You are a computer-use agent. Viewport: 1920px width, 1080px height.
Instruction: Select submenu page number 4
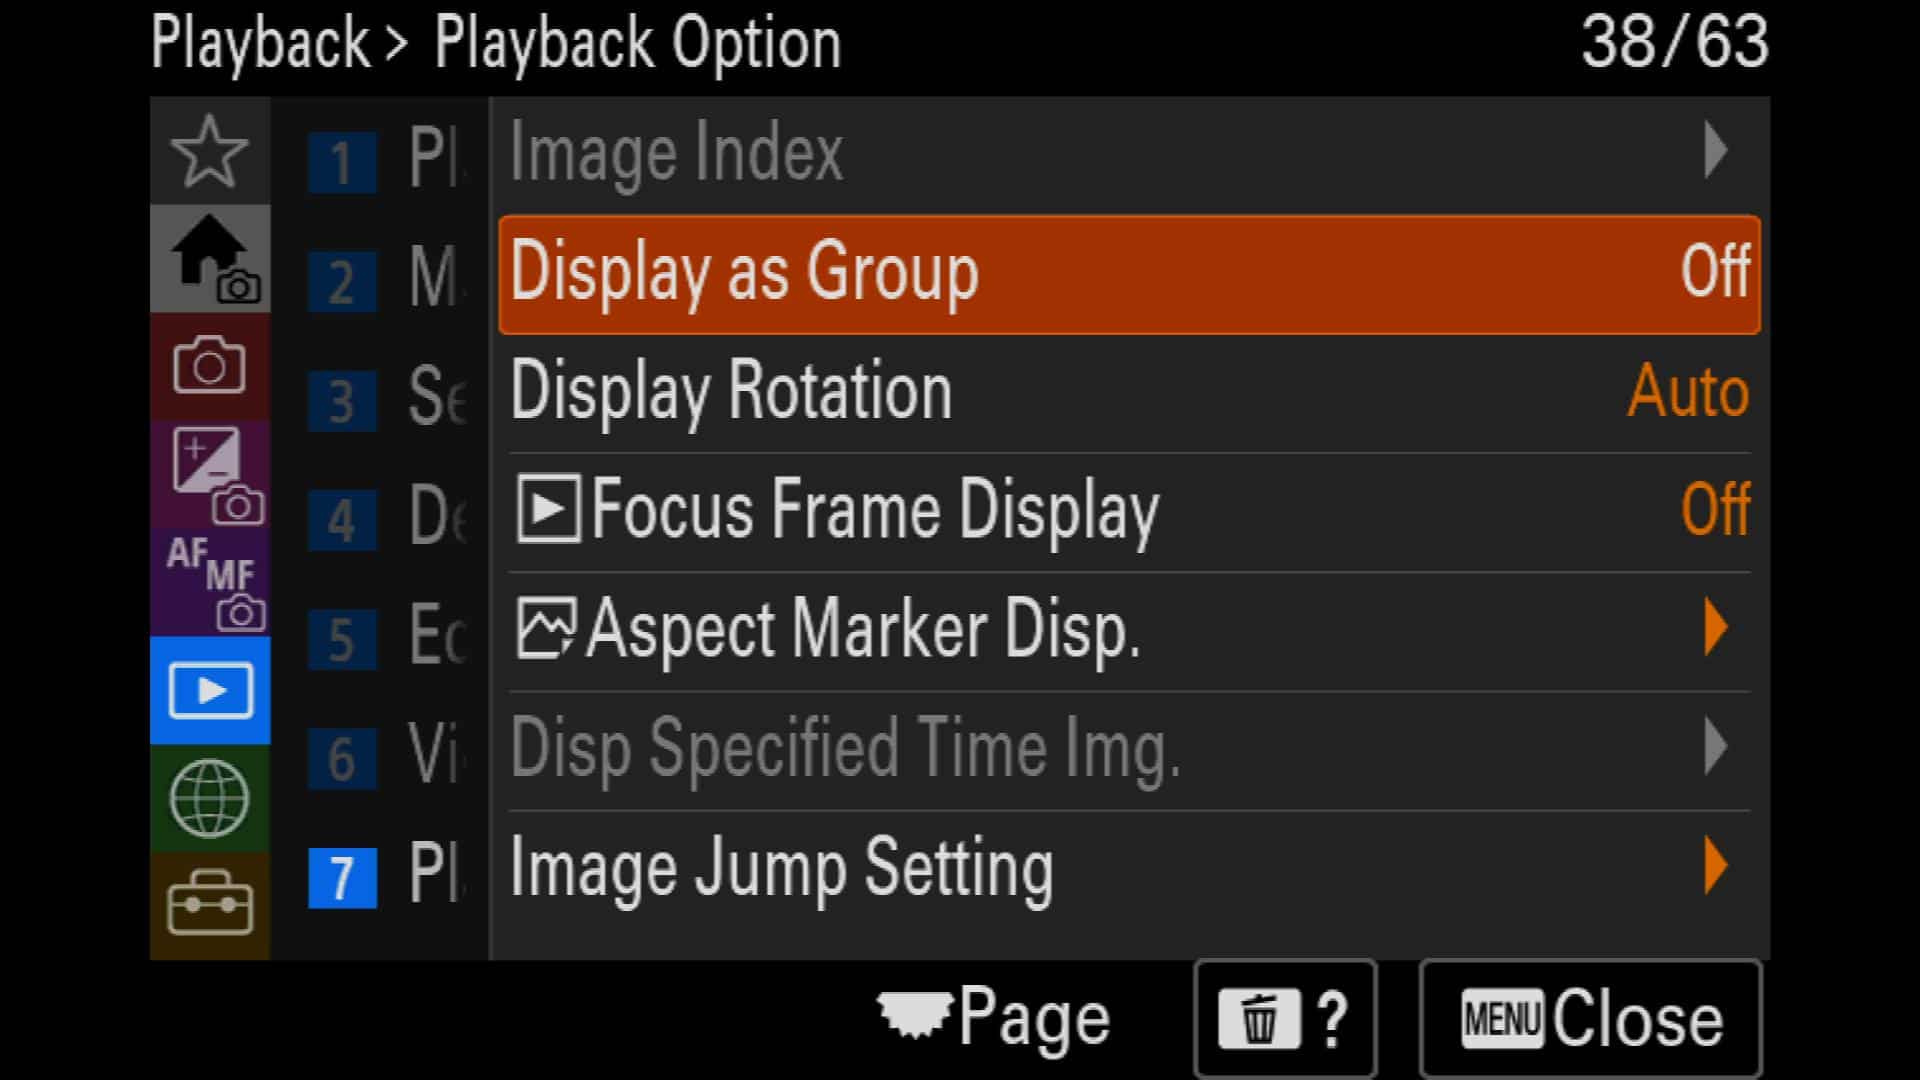[342, 520]
